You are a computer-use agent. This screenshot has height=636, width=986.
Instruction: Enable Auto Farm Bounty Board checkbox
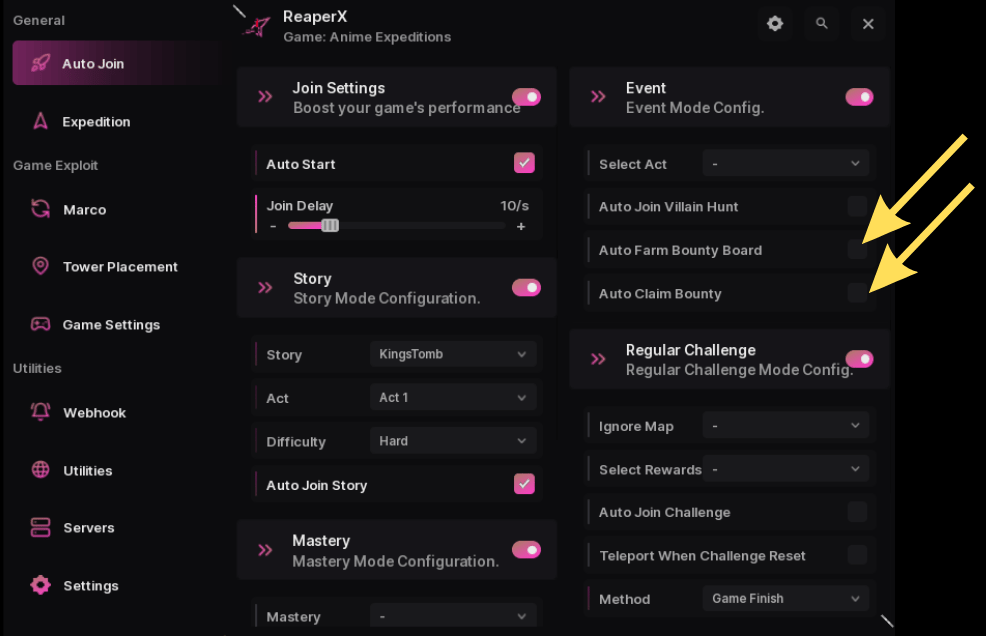(x=857, y=249)
